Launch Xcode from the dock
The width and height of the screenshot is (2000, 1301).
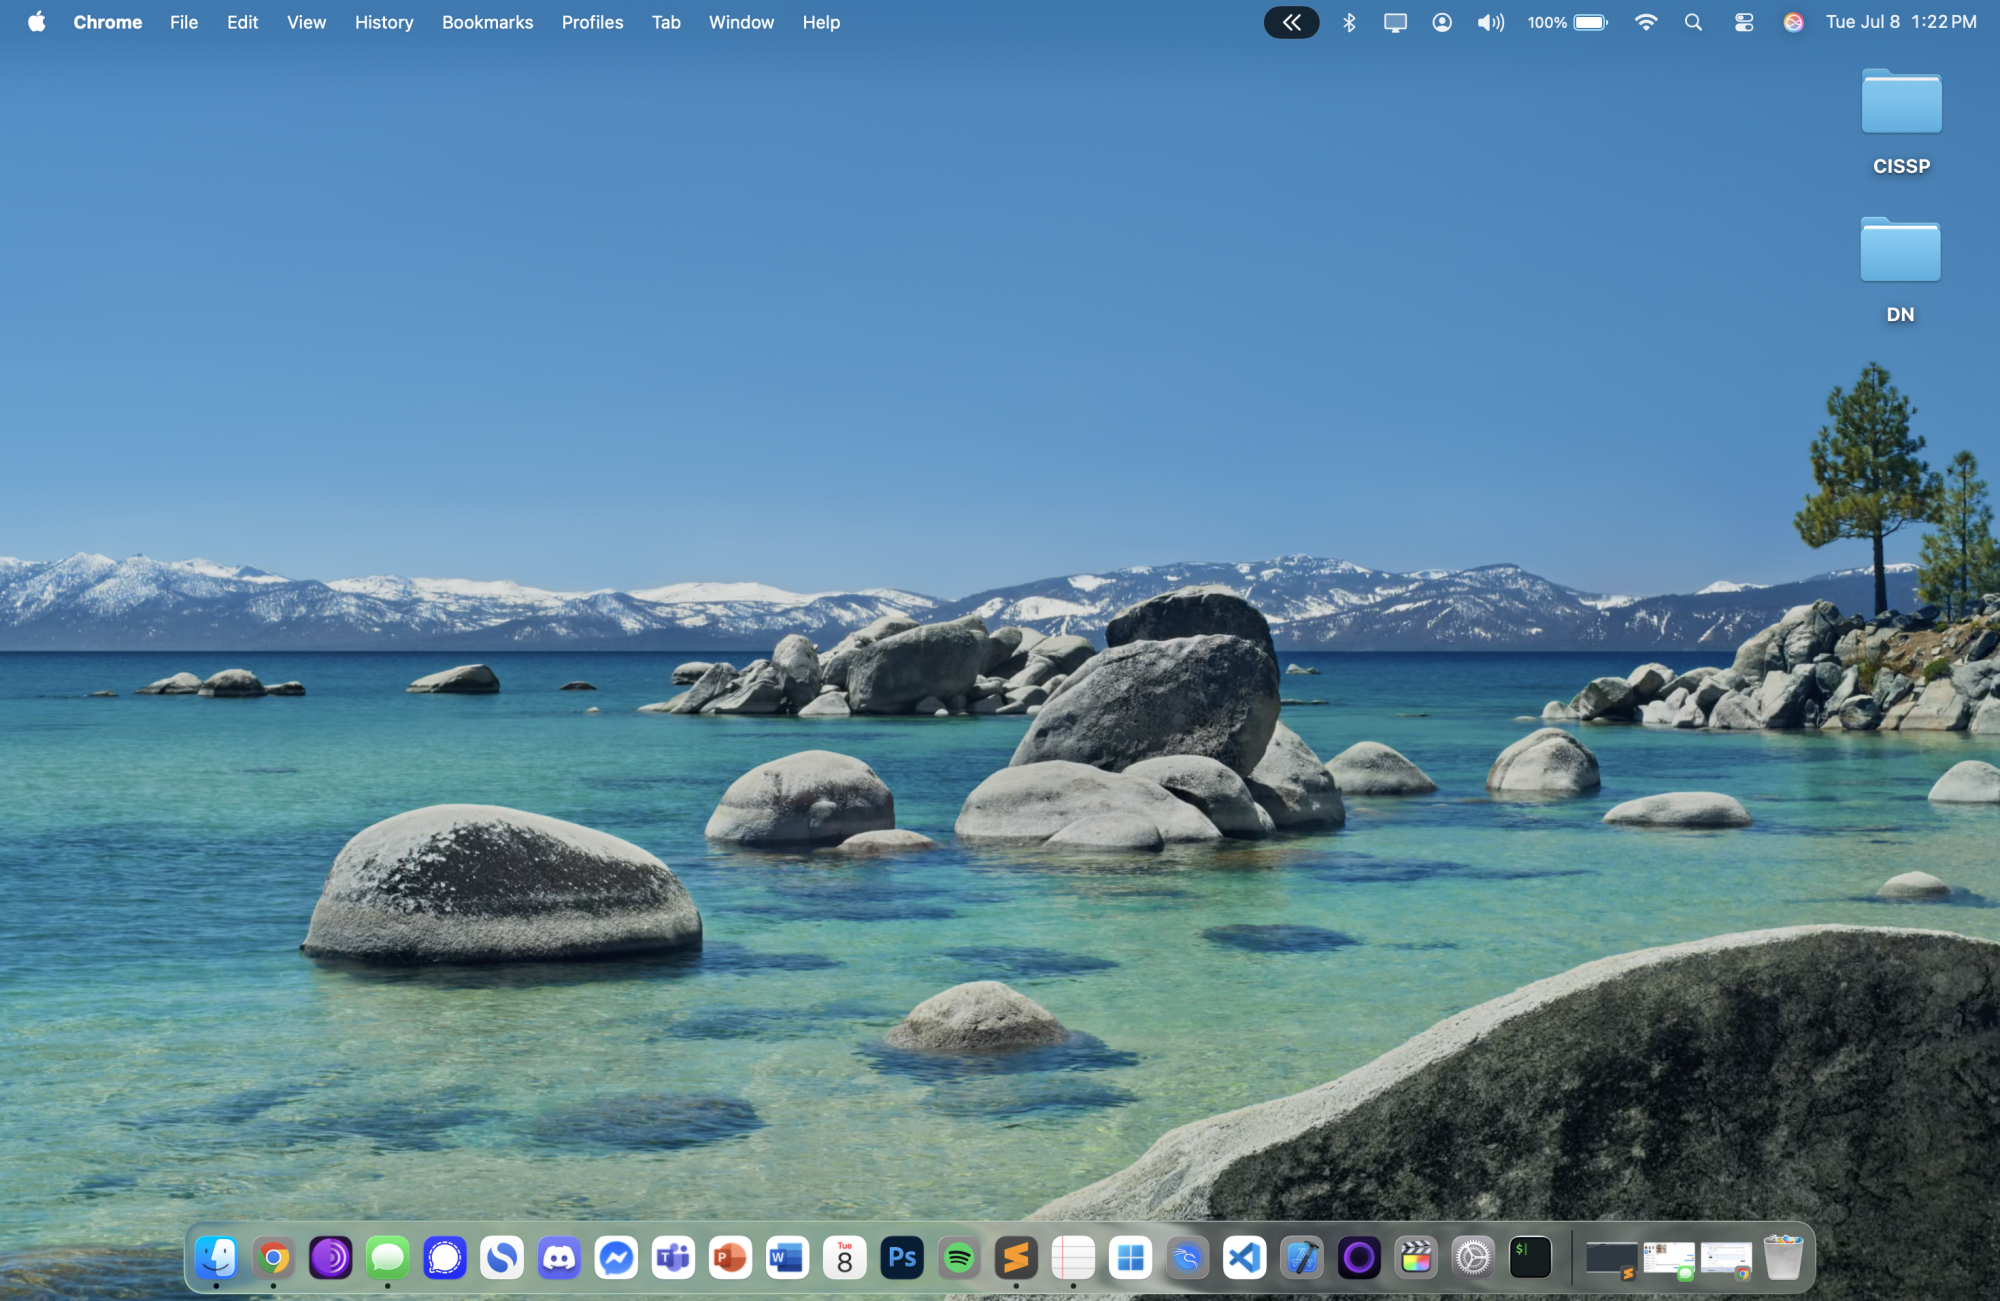(x=1302, y=1258)
